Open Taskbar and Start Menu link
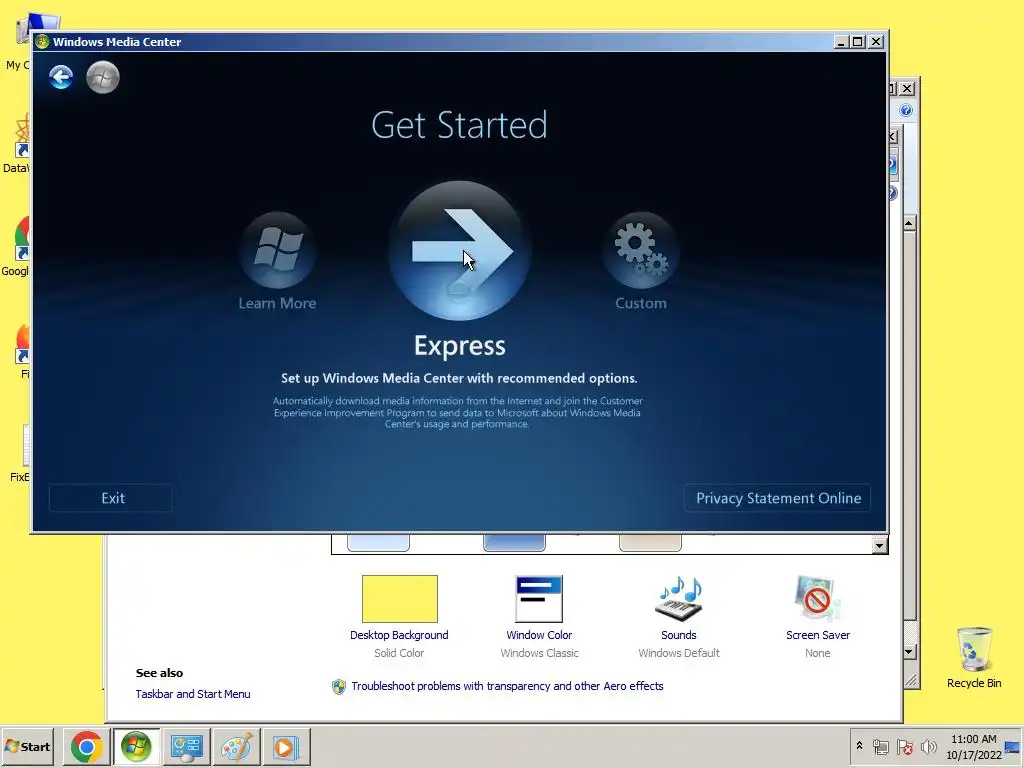 [x=193, y=694]
